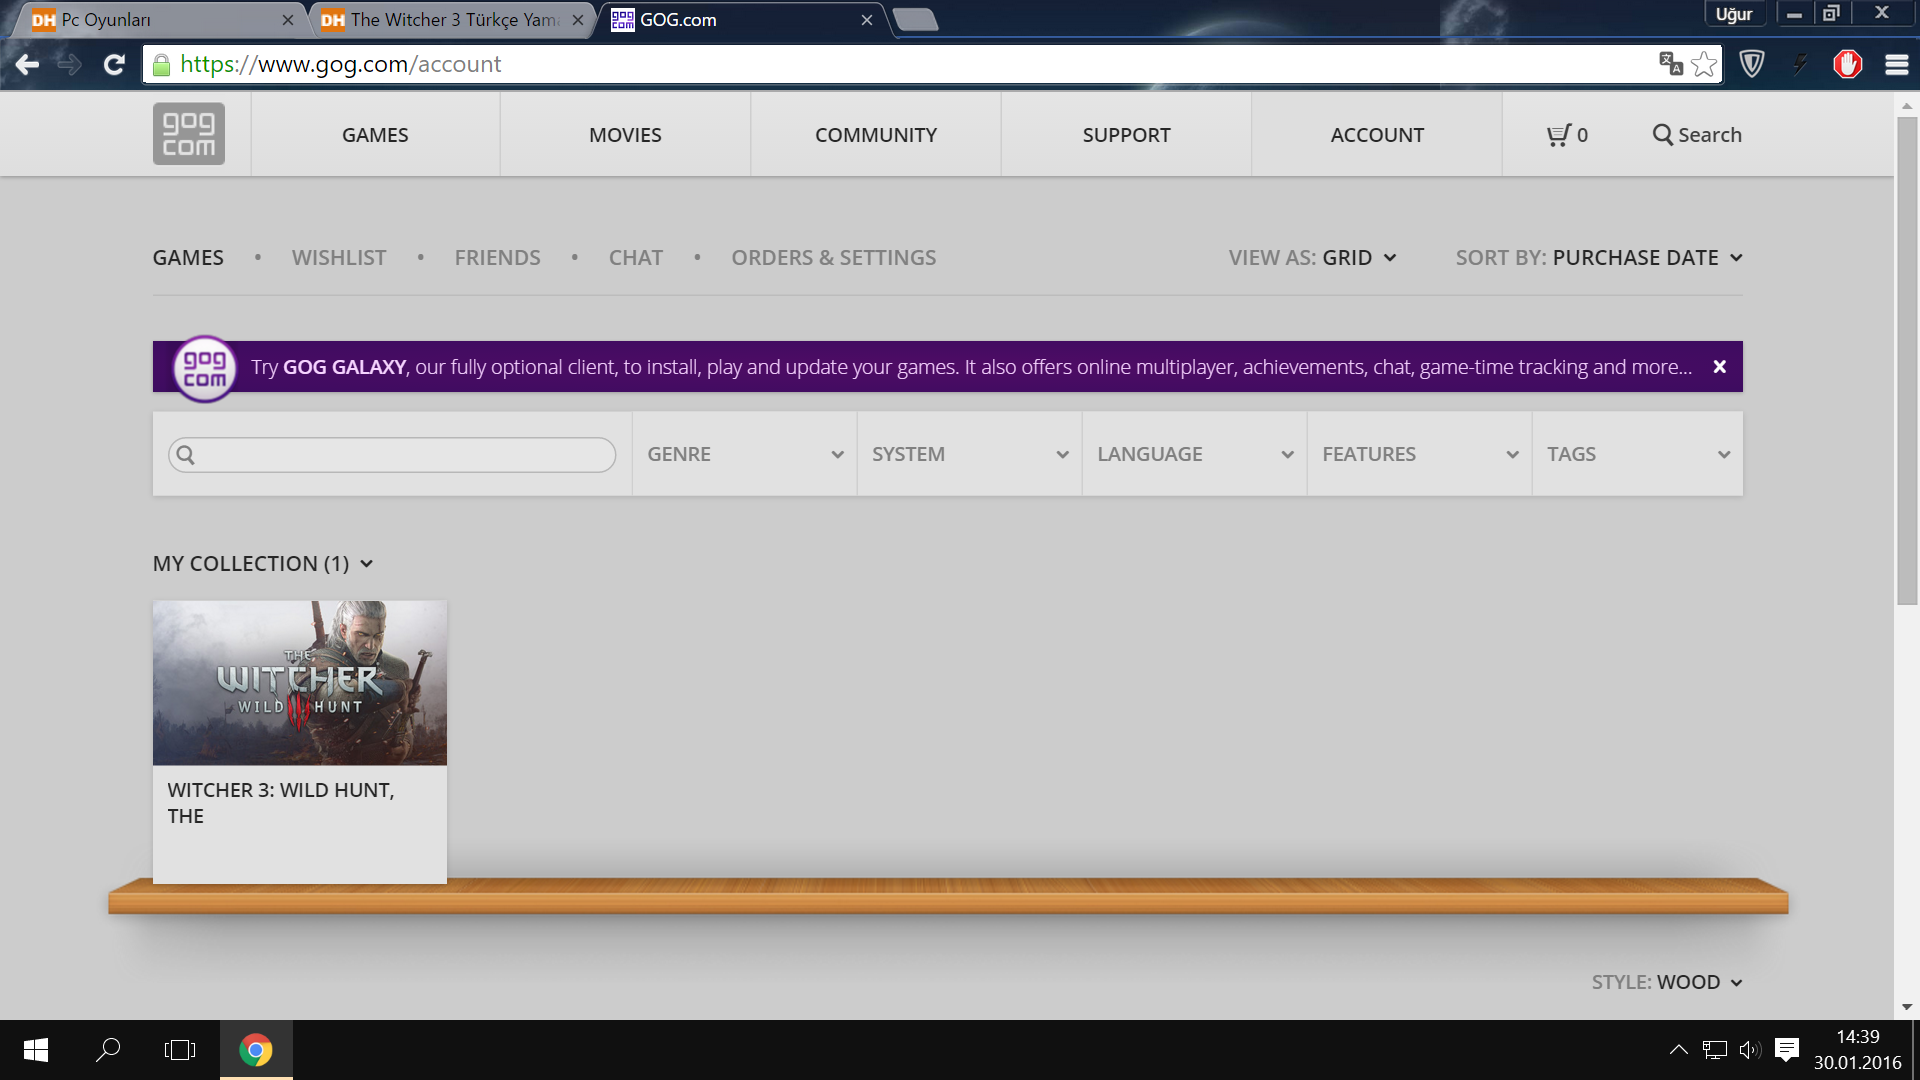This screenshot has height=1080, width=1920.
Task: Expand MY COLLECTION (1) dropdown
Action: click(x=263, y=564)
